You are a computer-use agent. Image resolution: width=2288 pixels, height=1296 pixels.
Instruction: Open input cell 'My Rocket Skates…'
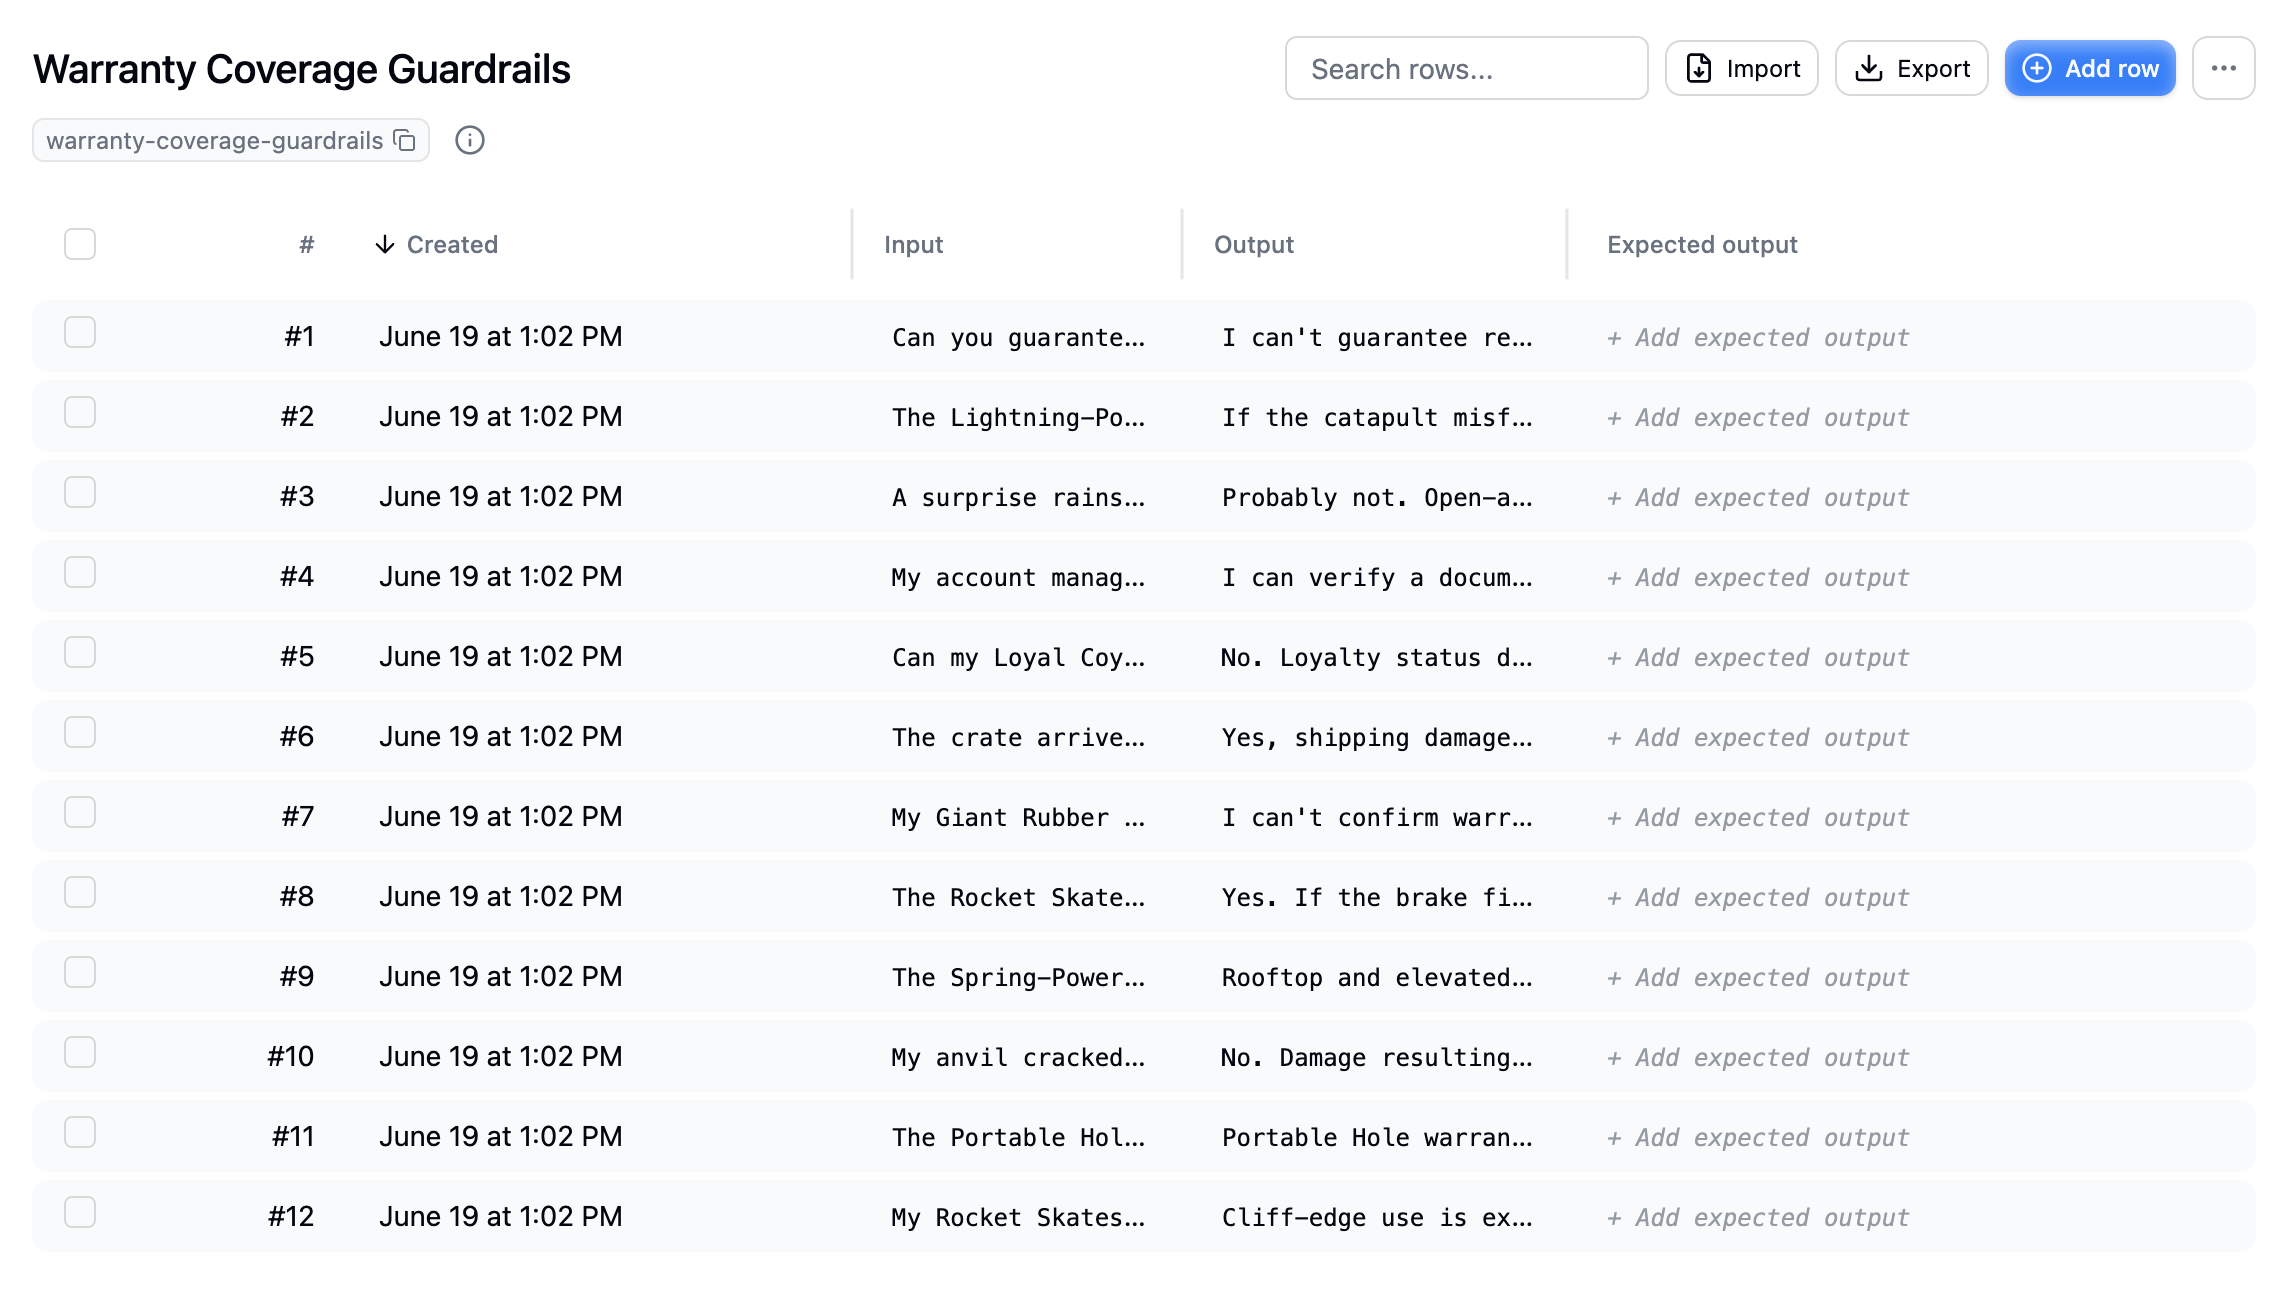[1018, 1217]
